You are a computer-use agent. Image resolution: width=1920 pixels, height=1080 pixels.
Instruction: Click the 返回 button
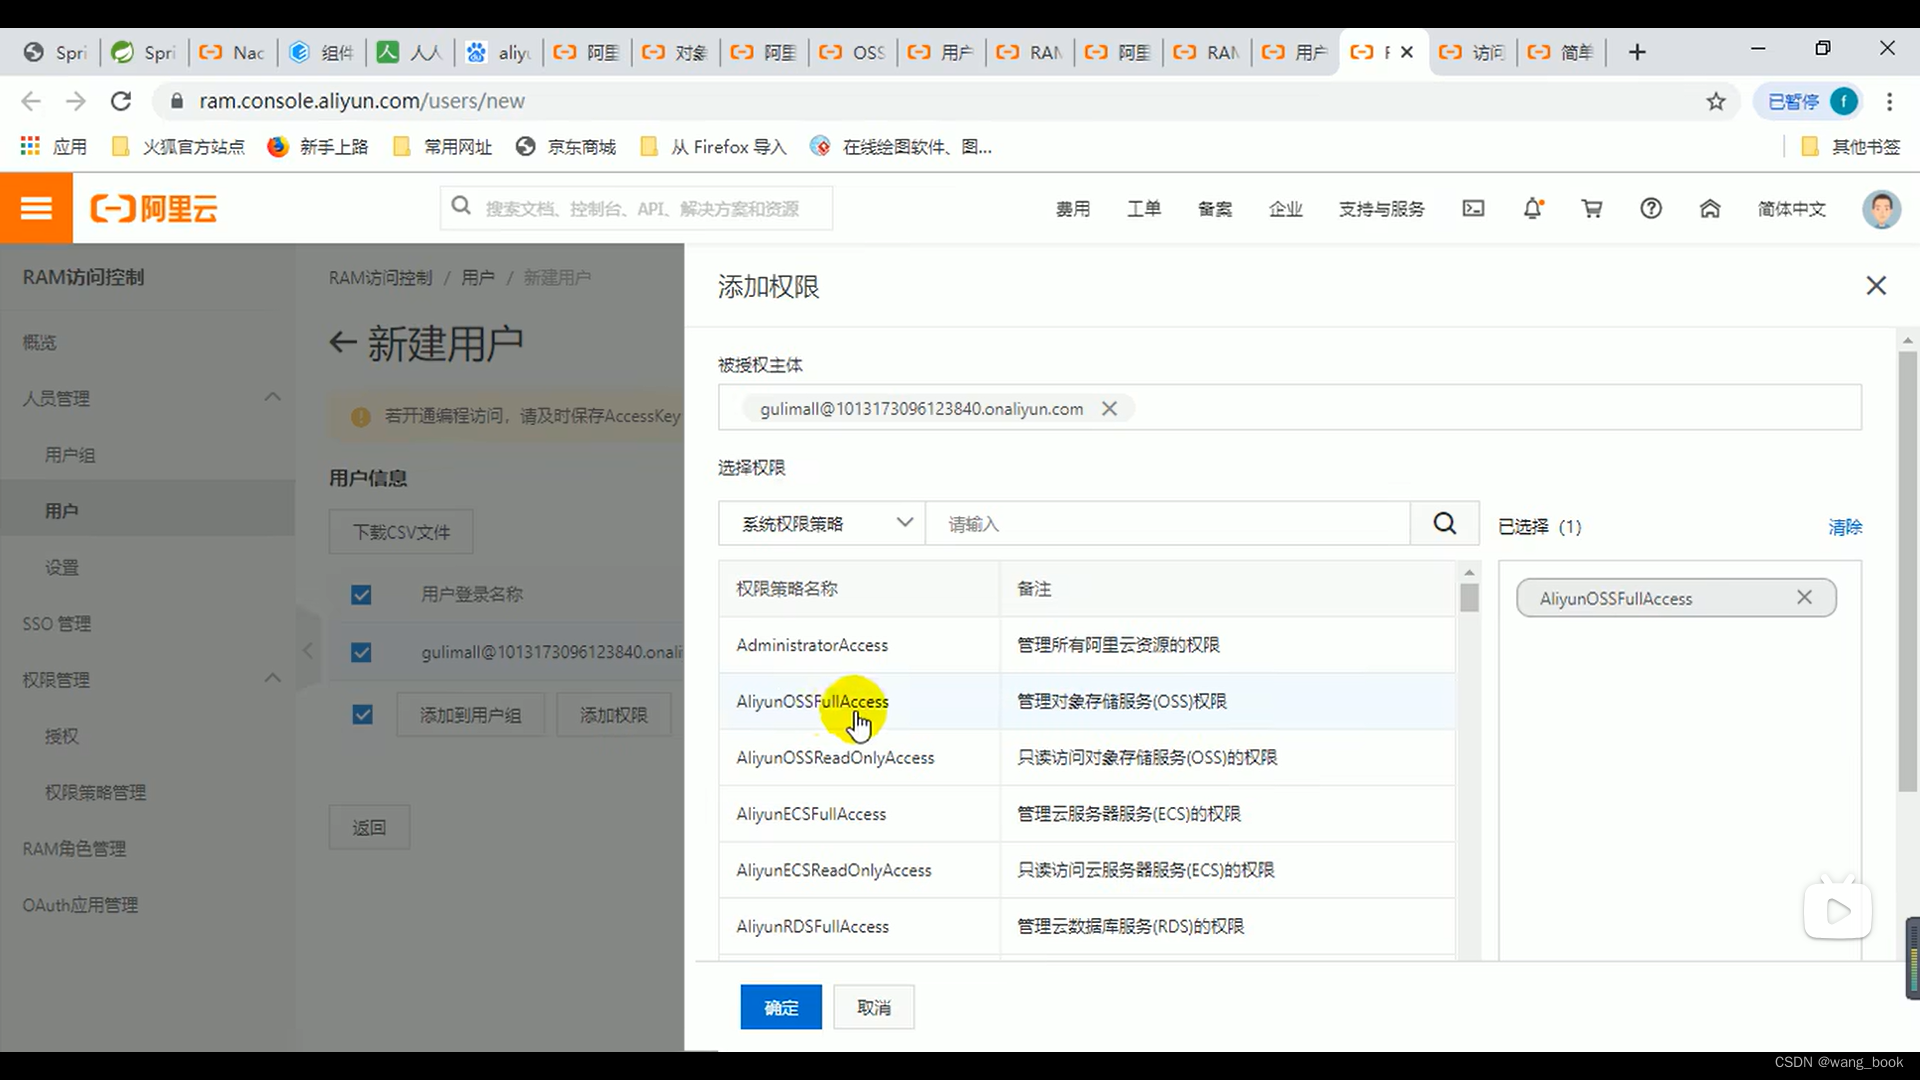[369, 828]
